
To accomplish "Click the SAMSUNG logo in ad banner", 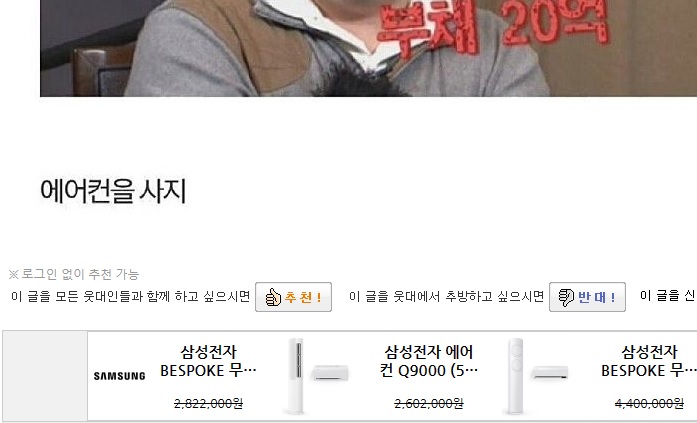I will click(x=119, y=376).
